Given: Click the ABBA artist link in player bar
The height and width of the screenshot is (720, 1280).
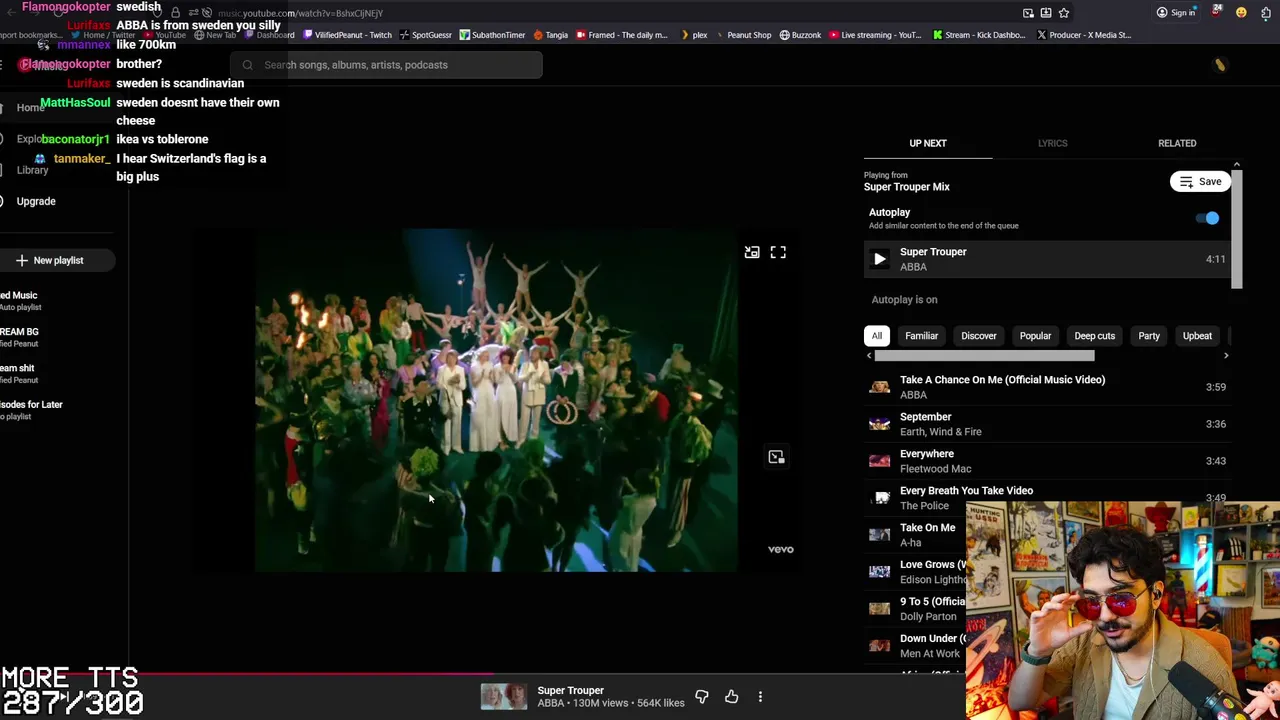Looking at the screenshot, I should (x=550, y=703).
